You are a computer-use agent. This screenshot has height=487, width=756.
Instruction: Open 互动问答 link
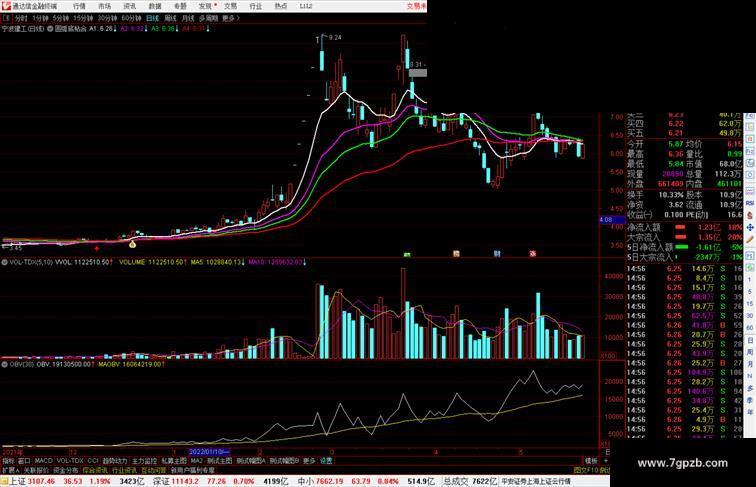pyautogui.click(x=154, y=470)
